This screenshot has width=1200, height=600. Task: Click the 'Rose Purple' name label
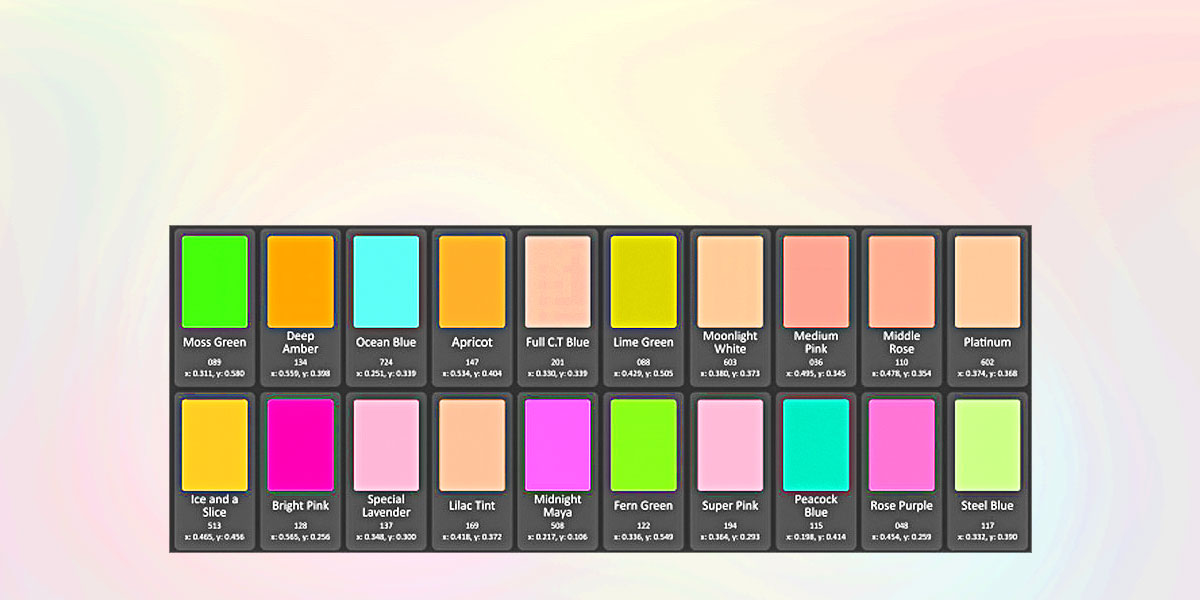click(x=901, y=506)
